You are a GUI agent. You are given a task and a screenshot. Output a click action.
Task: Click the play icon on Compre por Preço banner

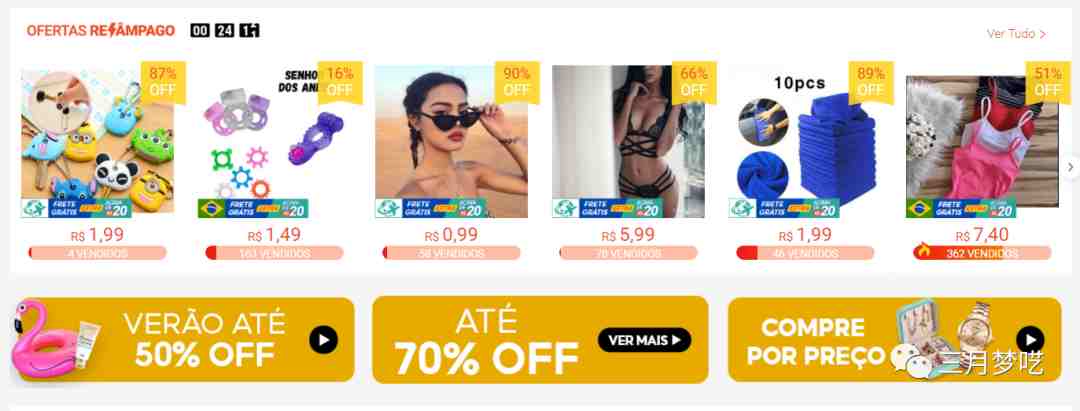(x=1030, y=339)
